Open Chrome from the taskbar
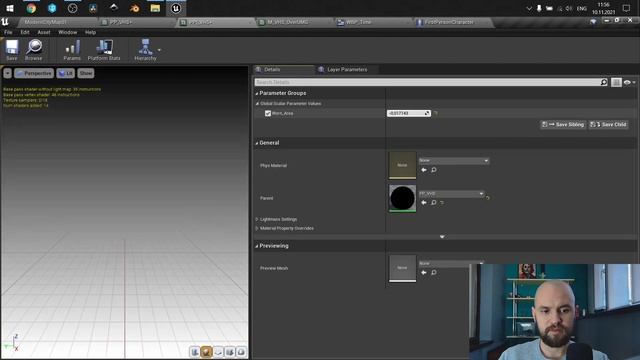Image resolution: width=640 pixels, height=360 pixels. click(x=31, y=8)
